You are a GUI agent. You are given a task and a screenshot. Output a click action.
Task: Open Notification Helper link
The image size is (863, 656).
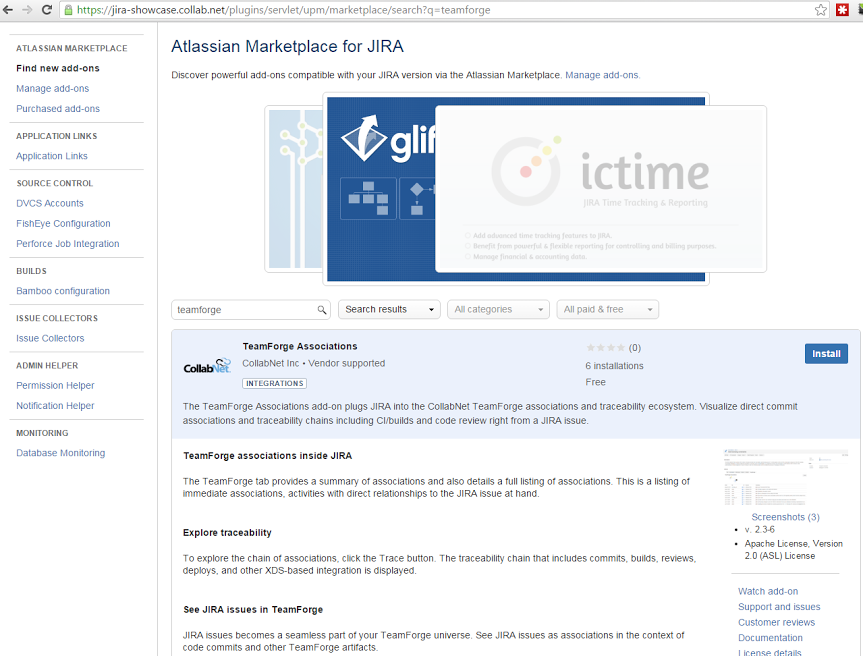55,406
